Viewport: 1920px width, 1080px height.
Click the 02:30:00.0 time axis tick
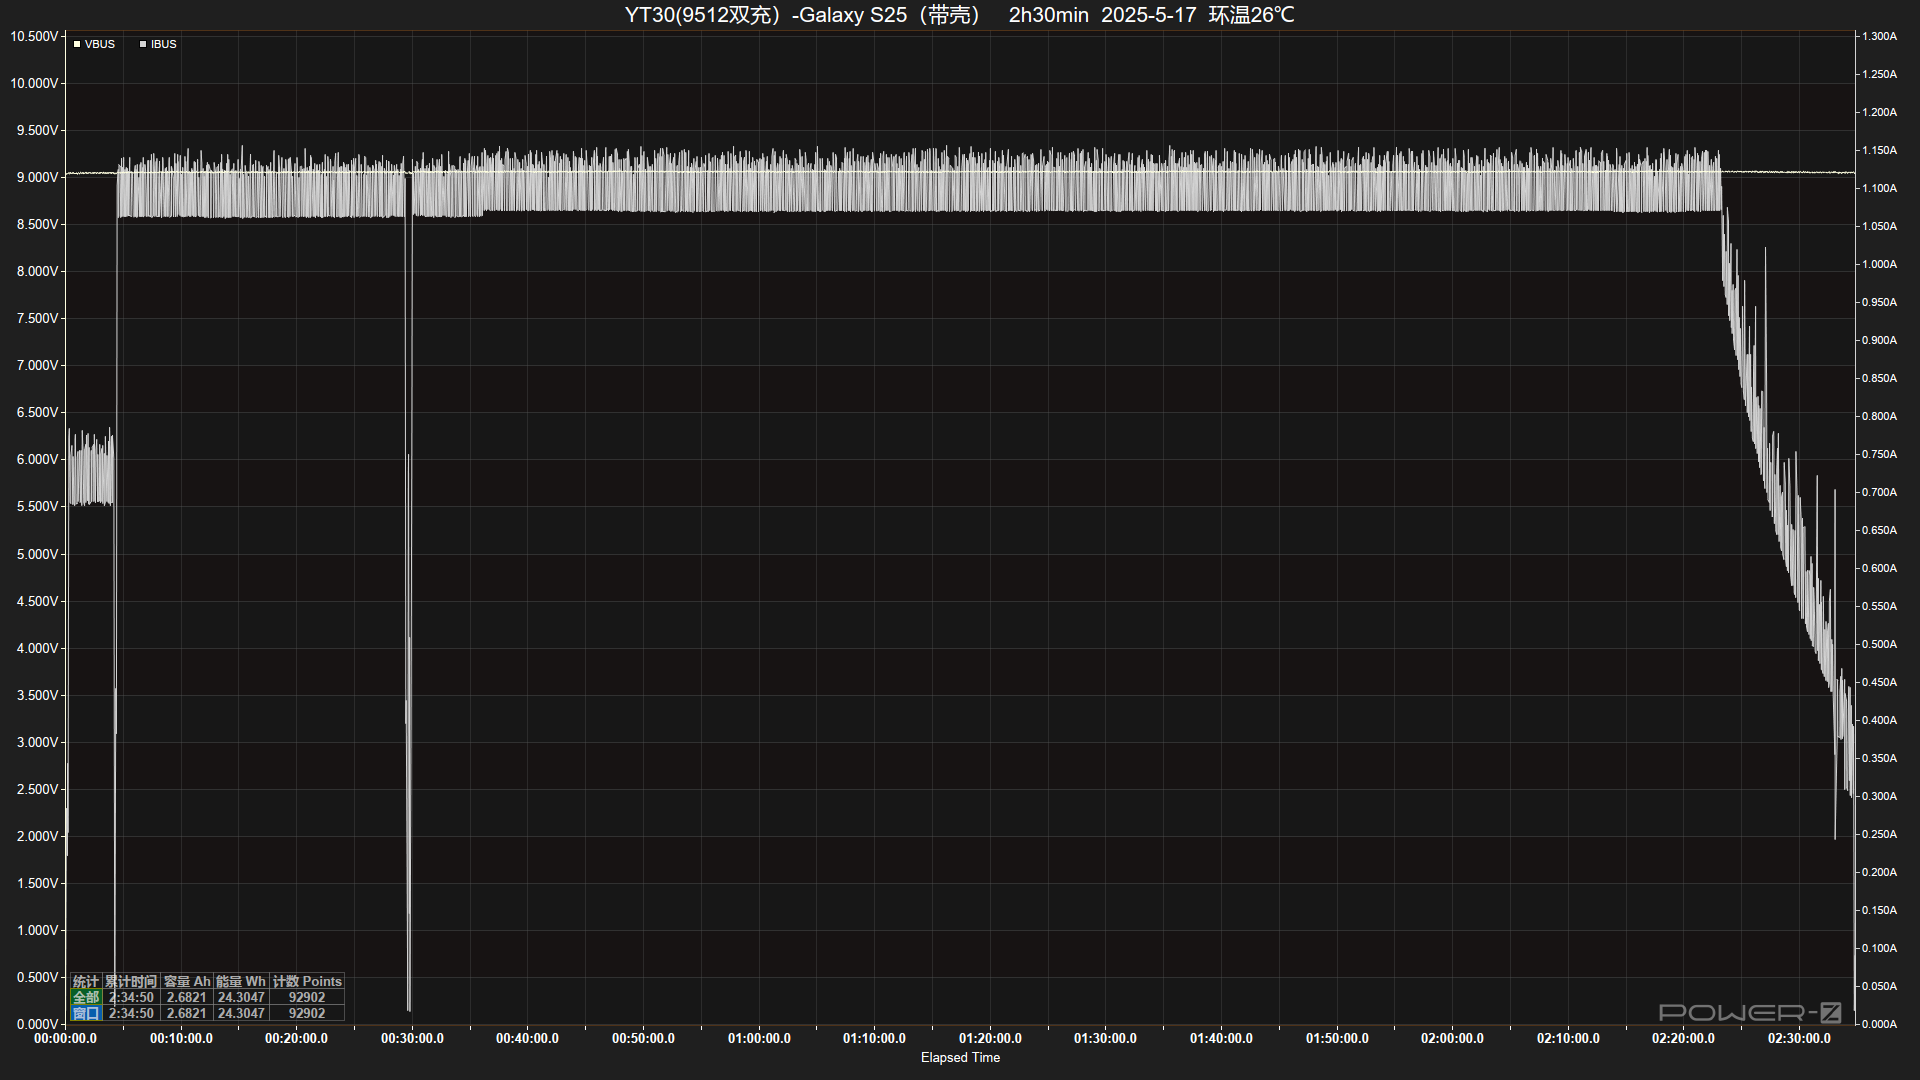(1799, 1038)
